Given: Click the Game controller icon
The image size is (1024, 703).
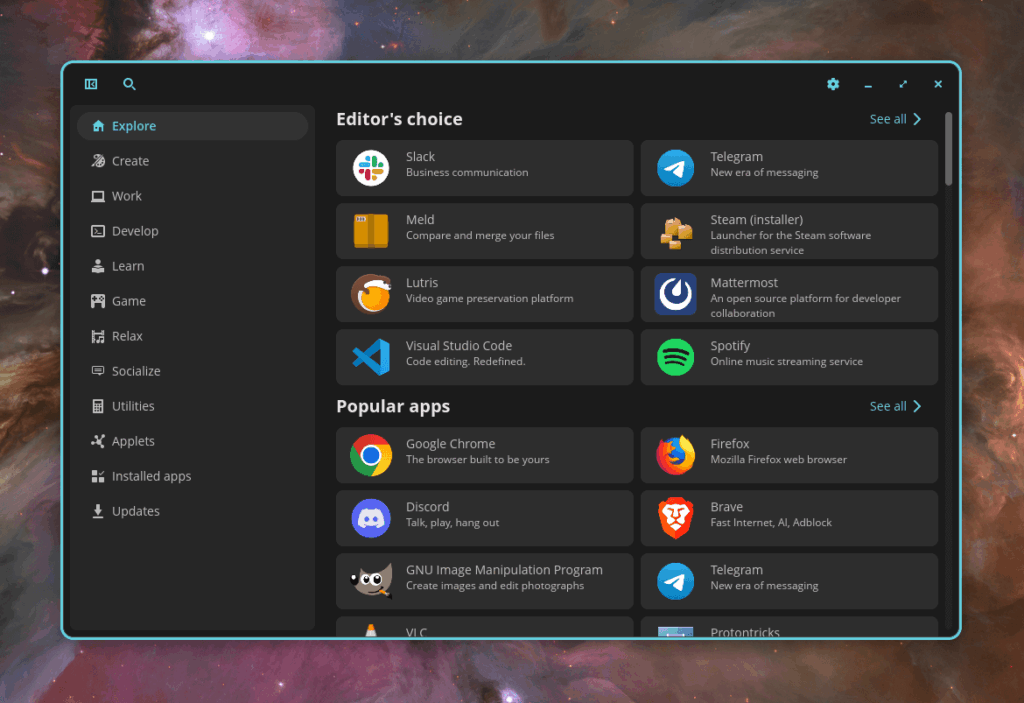Looking at the screenshot, I should (x=98, y=301).
